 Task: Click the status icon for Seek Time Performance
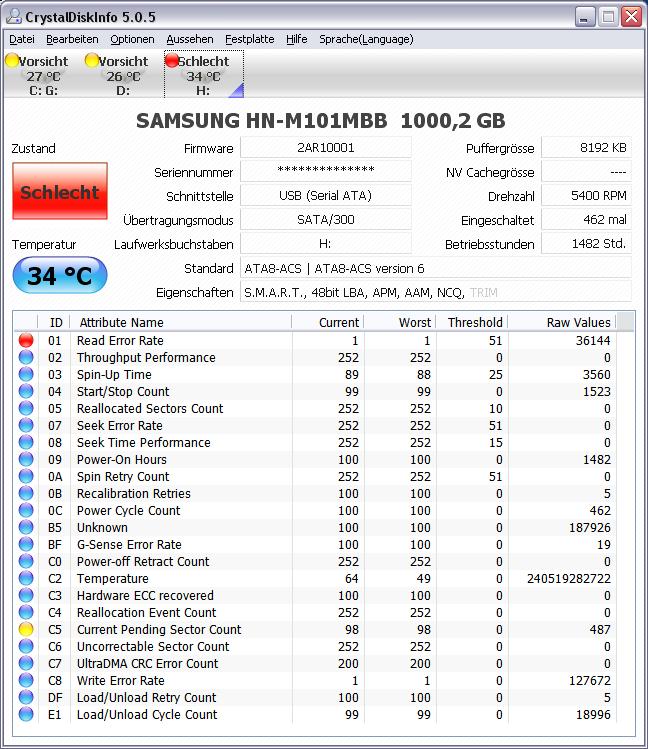tap(26, 442)
